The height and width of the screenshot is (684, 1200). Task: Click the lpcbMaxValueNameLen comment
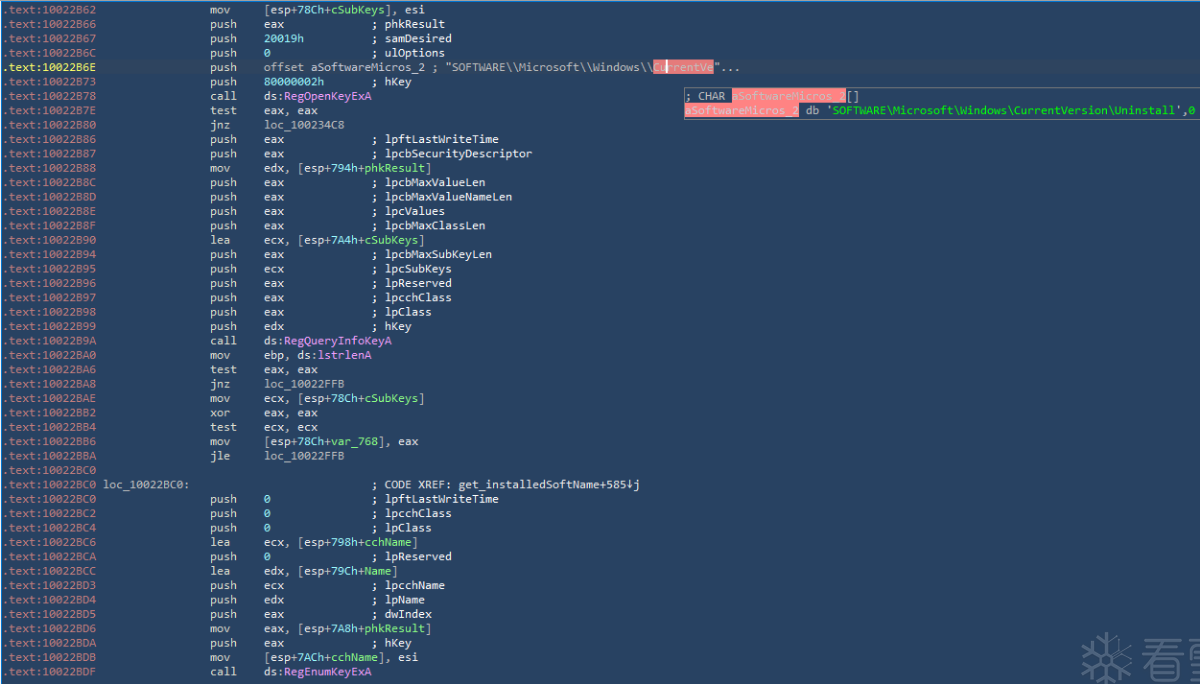[x=441, y=197]
